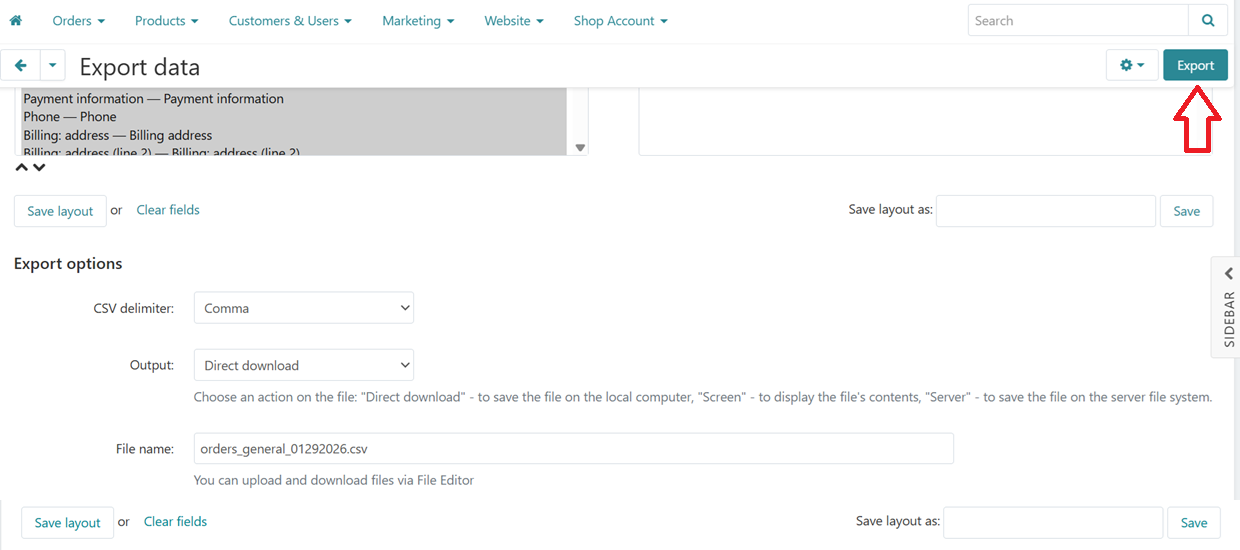This screenshot has height=550, width=1240.
Task: Click the File name input field
Action: 573,449
